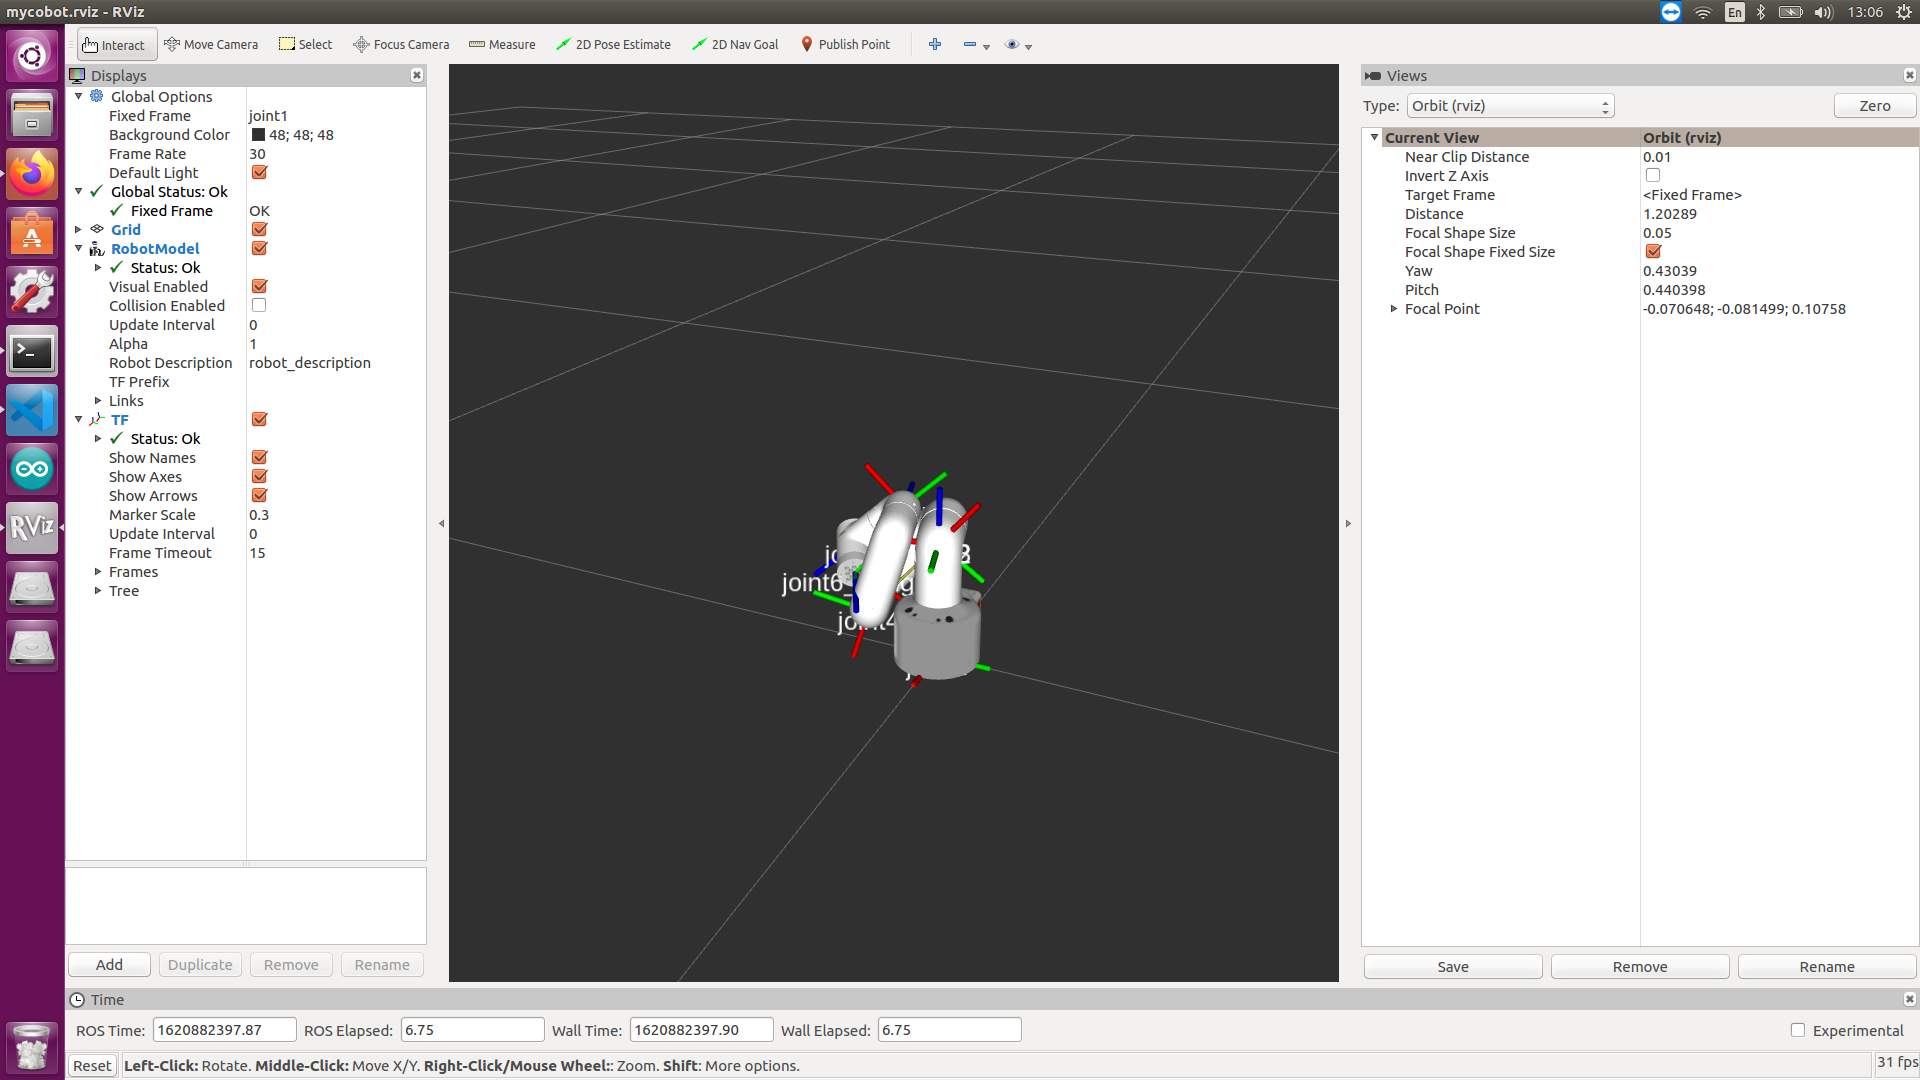The height and width of the screenshot is (1080, 1920).
Task: Select the 2D Nav Goal tool
Action: pos(735,45)
